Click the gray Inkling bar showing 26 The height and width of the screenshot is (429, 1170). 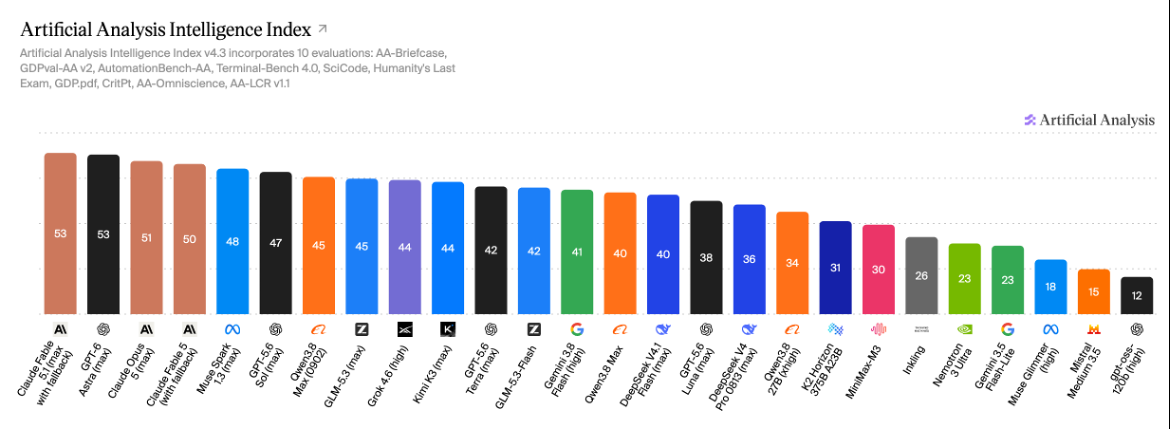922,275
